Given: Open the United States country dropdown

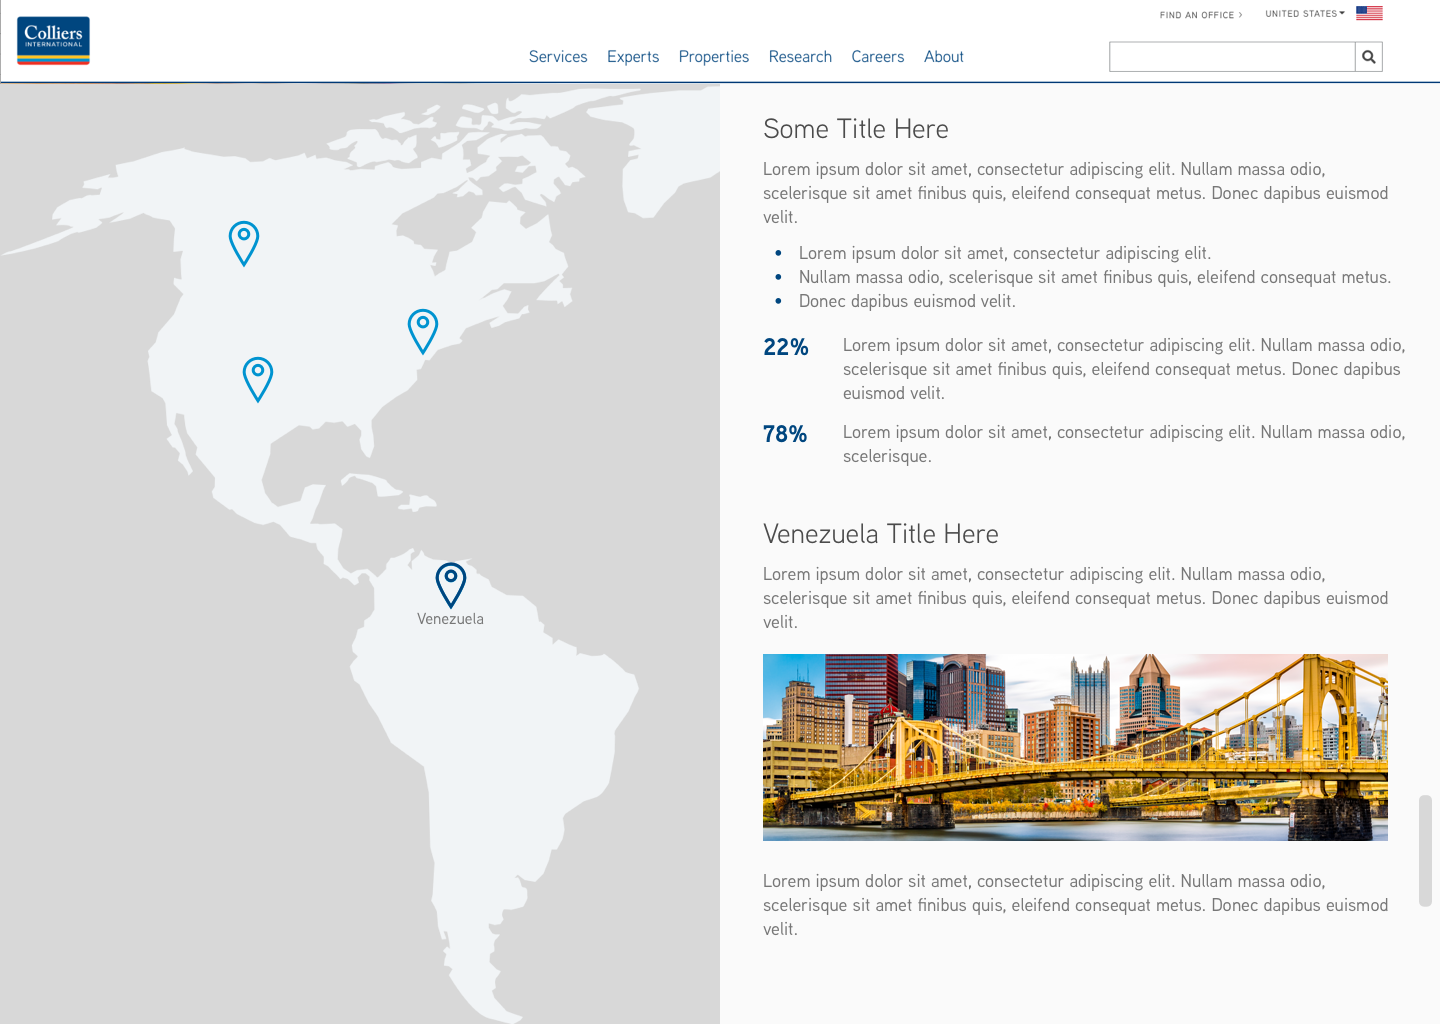Looking at the screenshot, I should tap(1304, 14).
